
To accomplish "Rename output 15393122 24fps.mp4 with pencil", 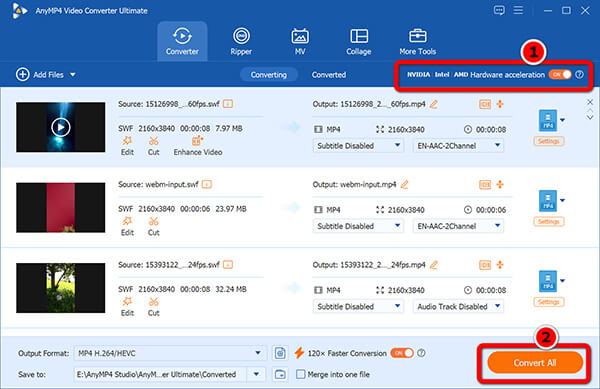I will [x=434, y=265].
